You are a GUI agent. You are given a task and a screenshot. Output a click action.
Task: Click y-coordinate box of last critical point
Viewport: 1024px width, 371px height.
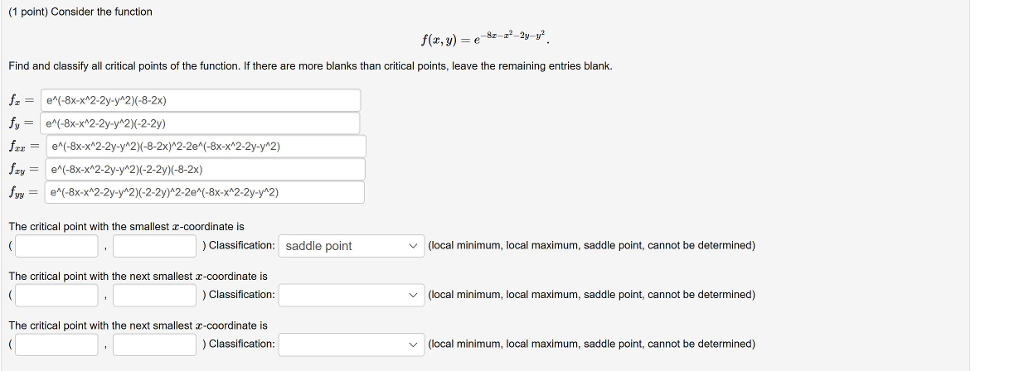[155, 344]
